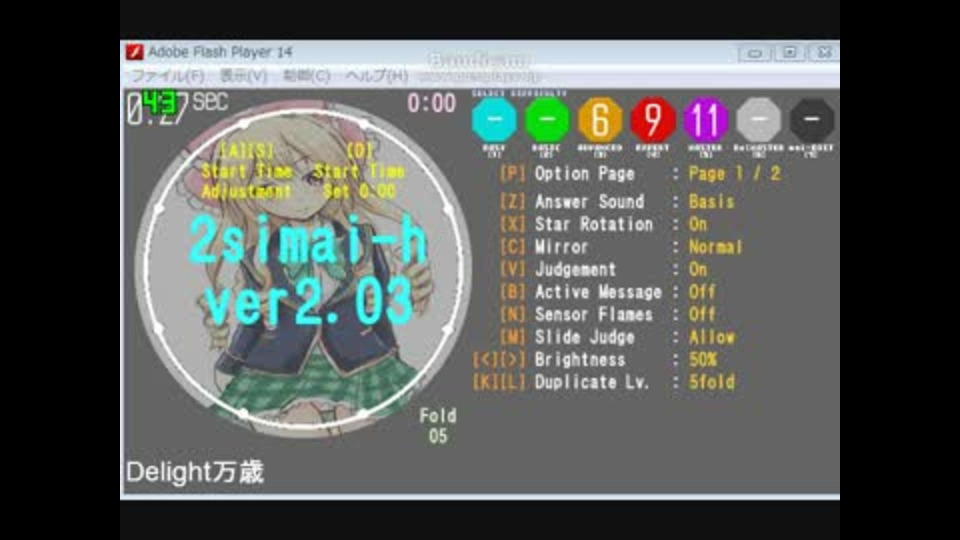
Task: Toggle Slide Judge Allow value
Action: 711,337
